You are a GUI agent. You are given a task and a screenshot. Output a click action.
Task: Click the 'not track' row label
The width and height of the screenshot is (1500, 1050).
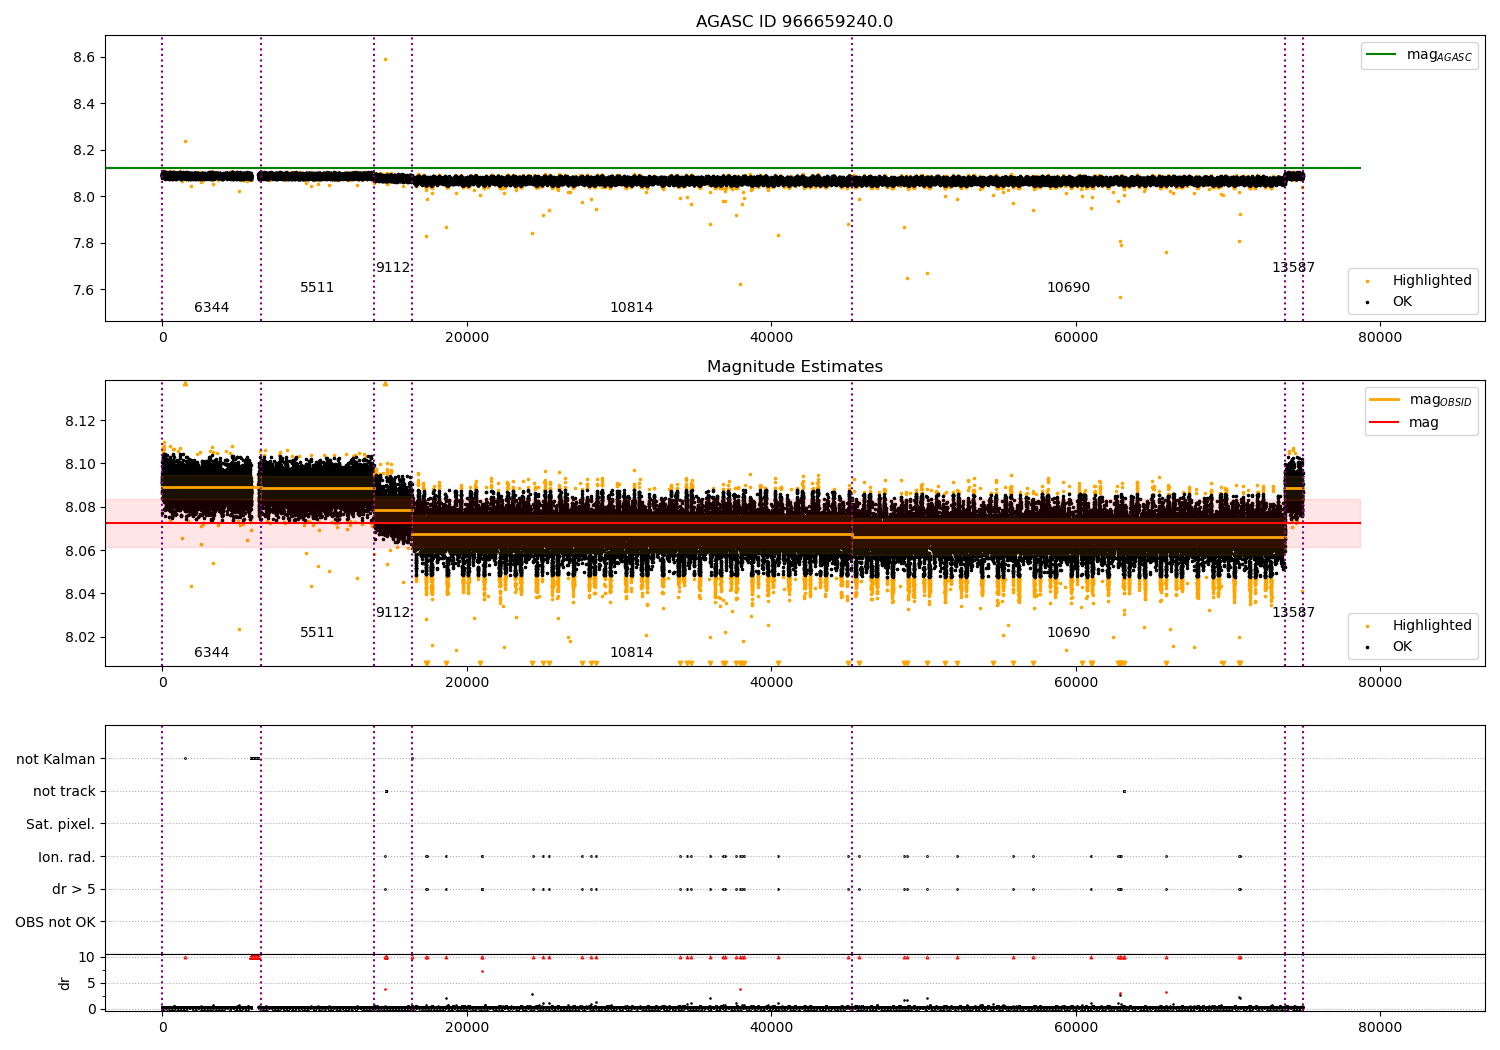click(x=64, y=791)
